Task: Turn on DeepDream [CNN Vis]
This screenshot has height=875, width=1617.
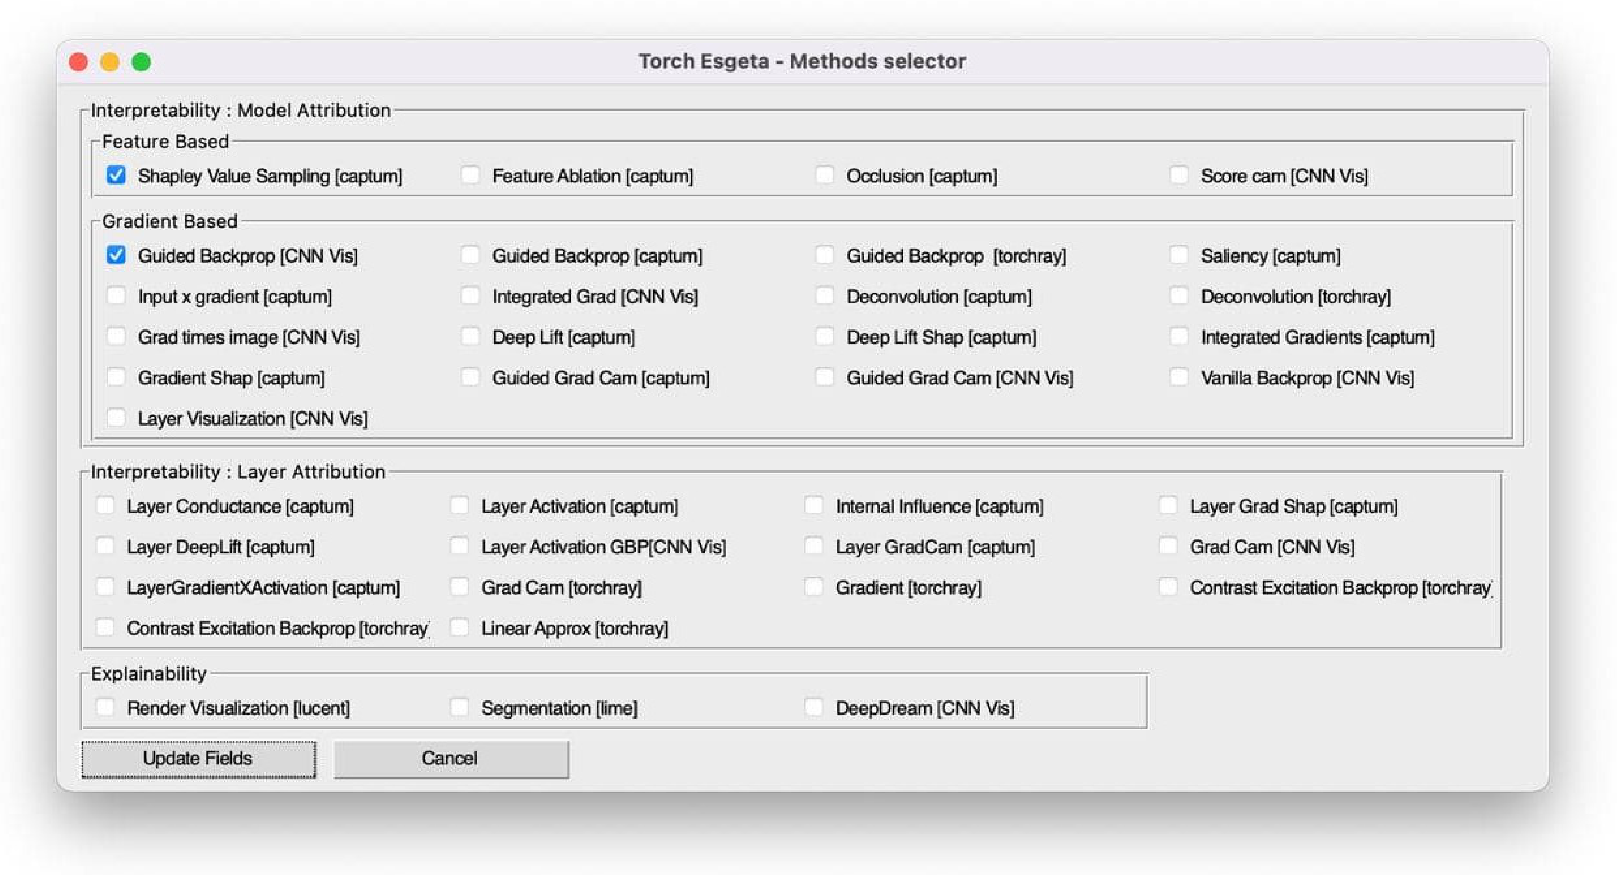Action: click(814, 708)
